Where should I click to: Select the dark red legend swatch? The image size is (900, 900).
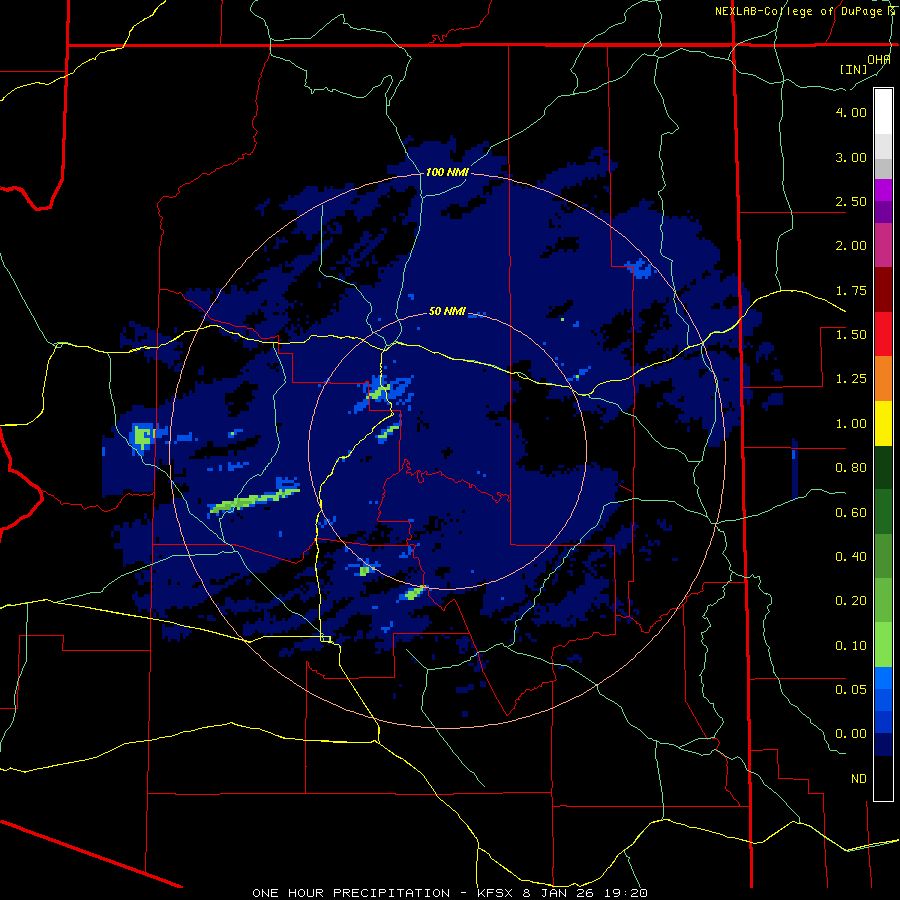pyautogui.click(x=883, y=290)
